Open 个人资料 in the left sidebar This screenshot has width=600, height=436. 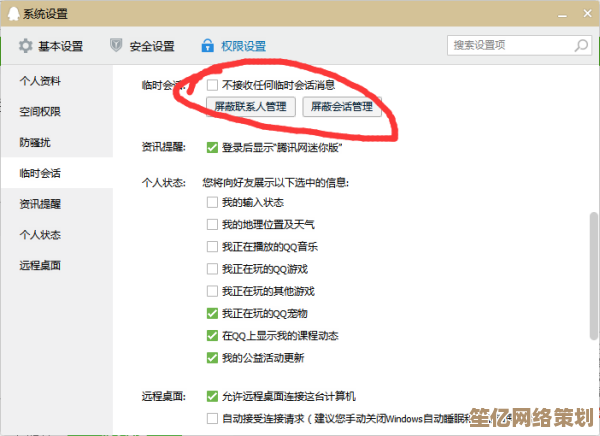[x=40, y=81]
